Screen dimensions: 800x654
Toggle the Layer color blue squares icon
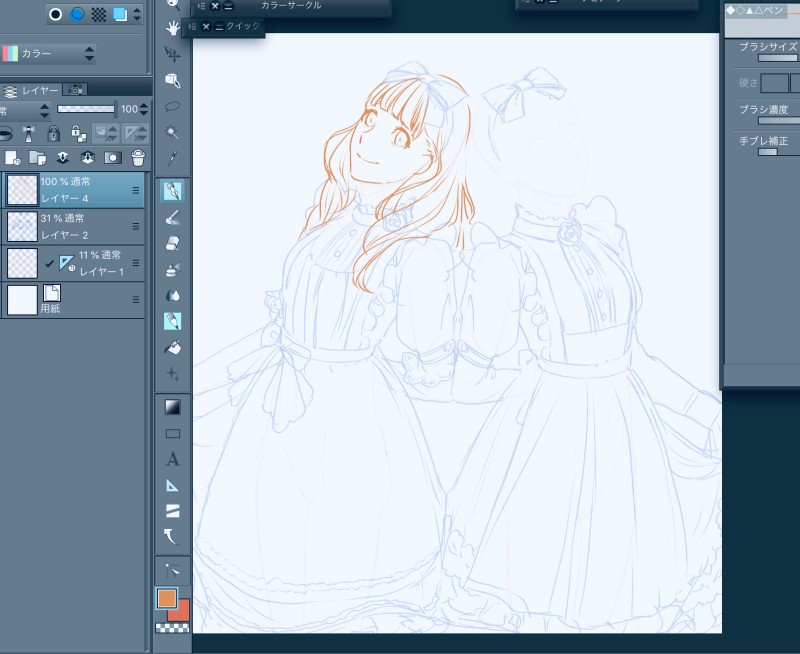click(x=120, y=14)
